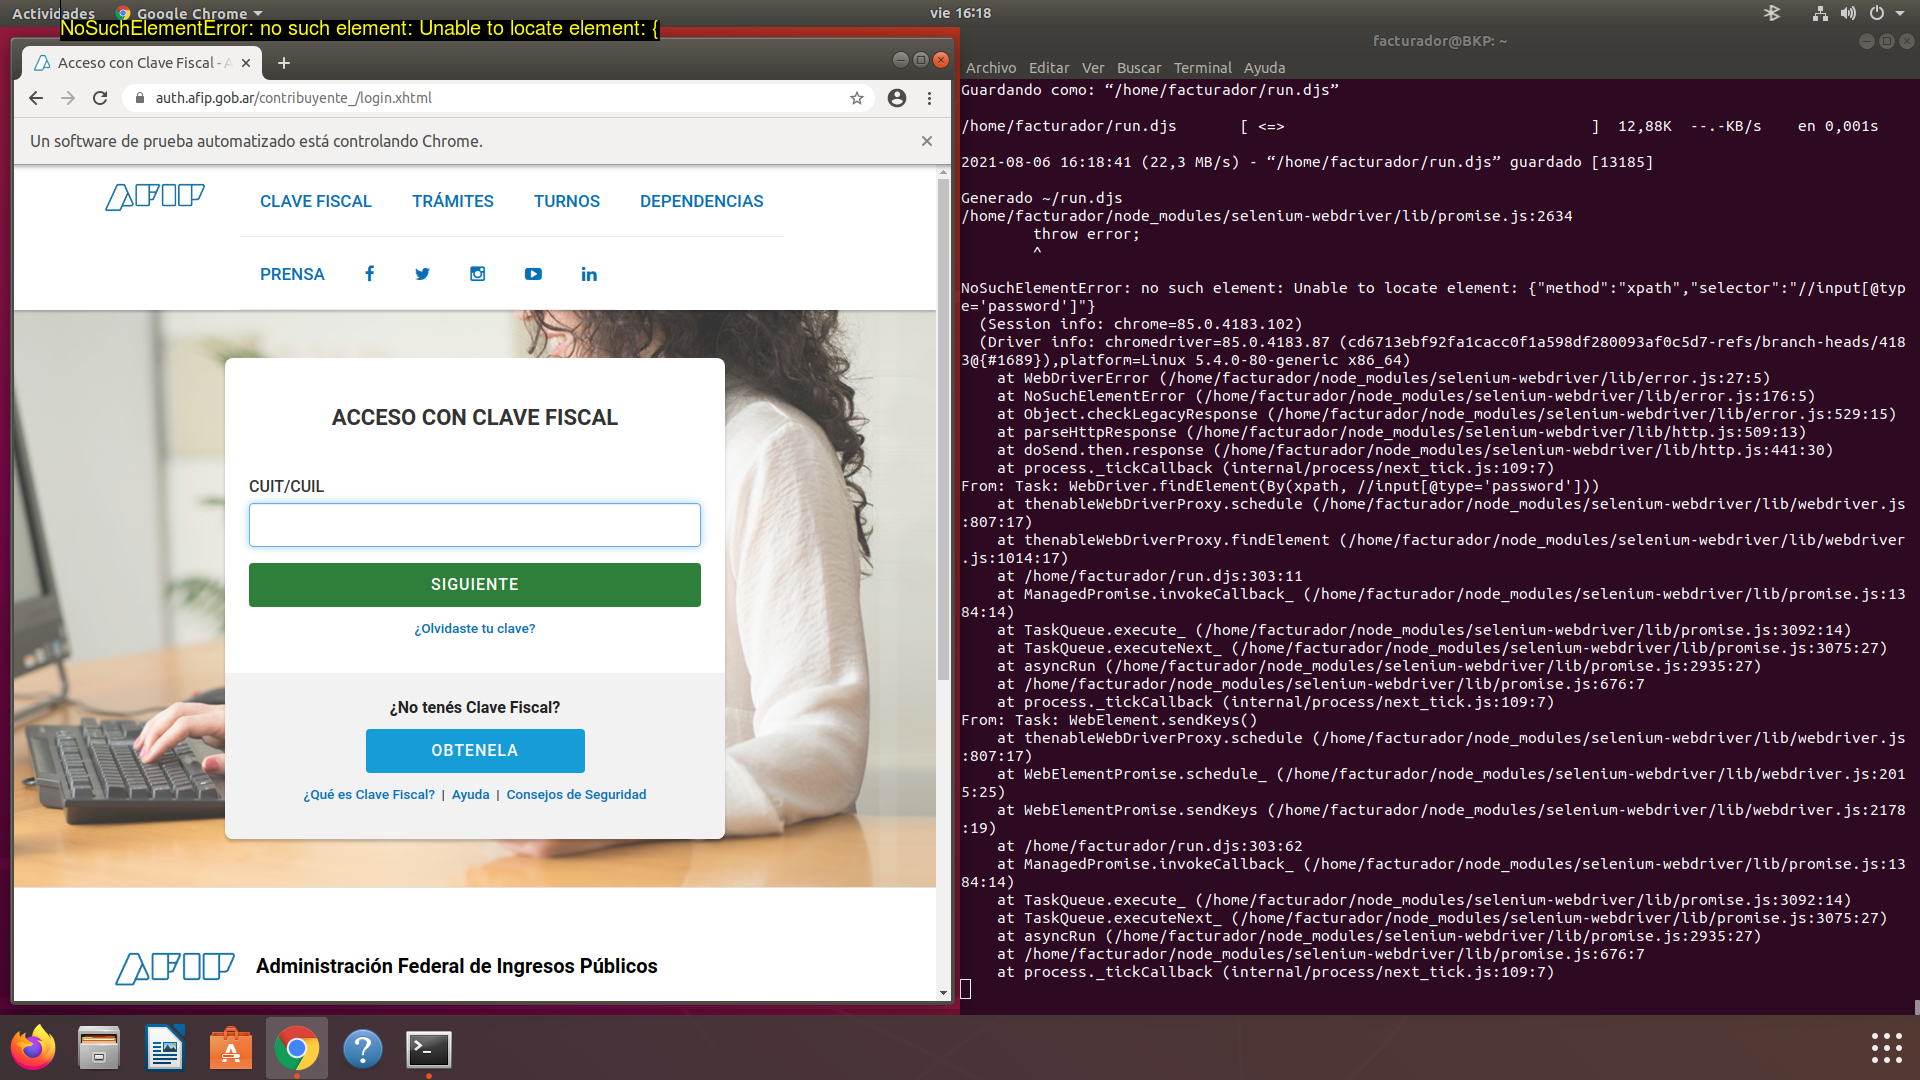Open Google Chrome app menu in top bar
Screen dimensions: 1920x1080
click(190, 13)
